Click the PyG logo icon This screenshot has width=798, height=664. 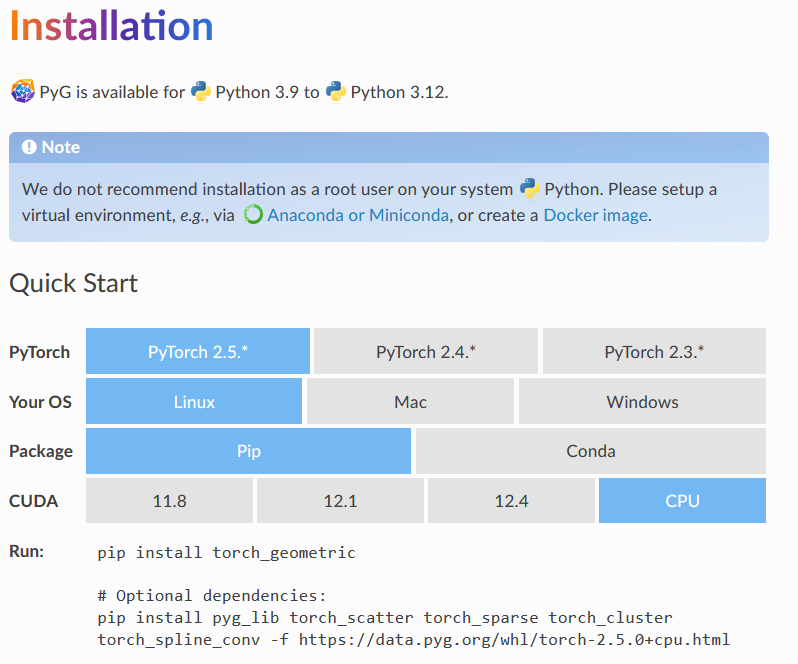23,92
